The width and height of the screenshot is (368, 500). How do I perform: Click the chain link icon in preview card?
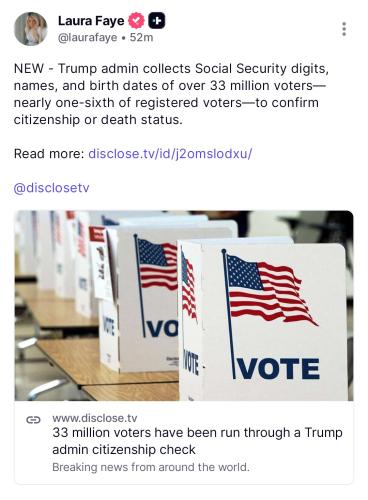tap(33, 420)
